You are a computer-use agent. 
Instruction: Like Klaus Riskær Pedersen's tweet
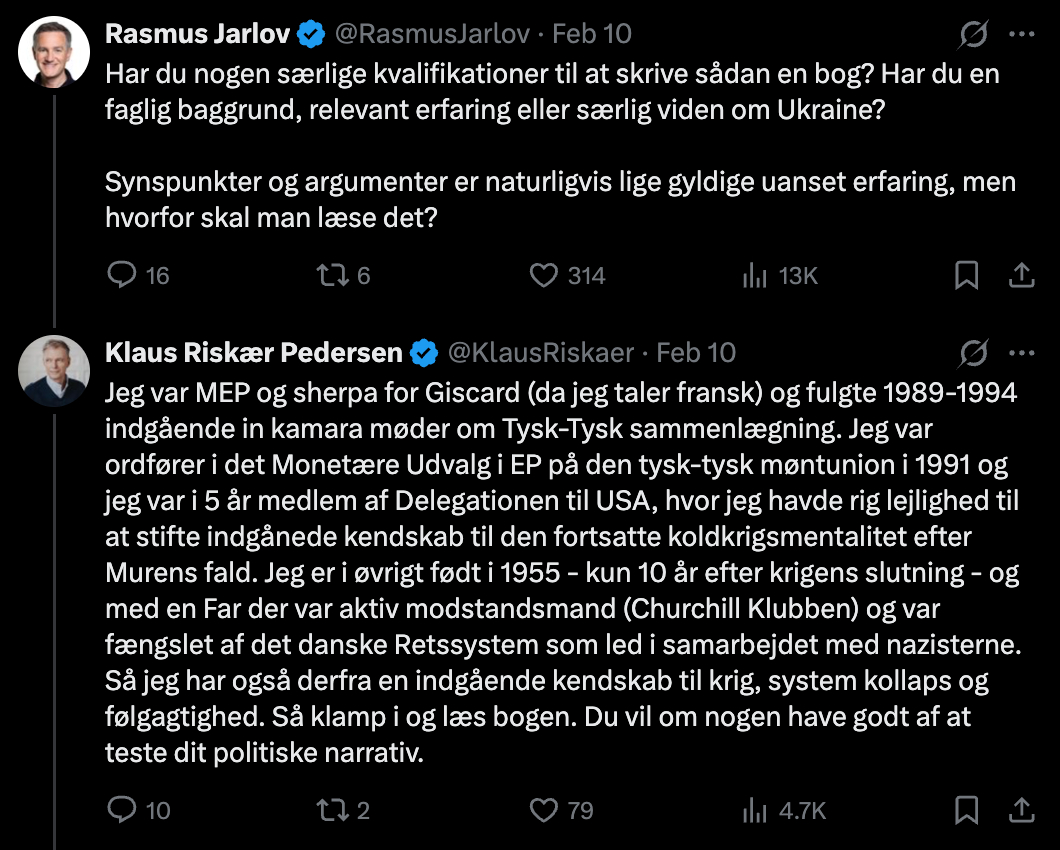(x=543, y=809)
